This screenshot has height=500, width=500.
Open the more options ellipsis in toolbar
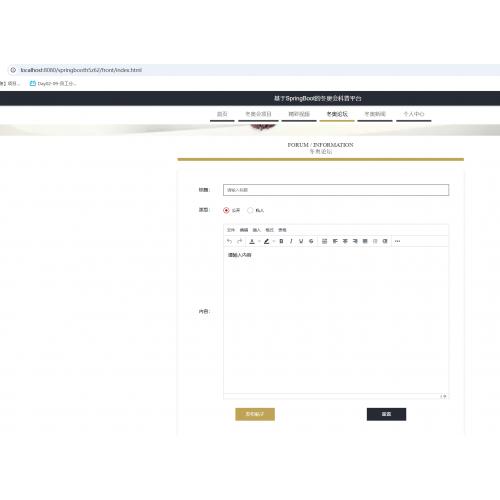click(x=397, y=241)
